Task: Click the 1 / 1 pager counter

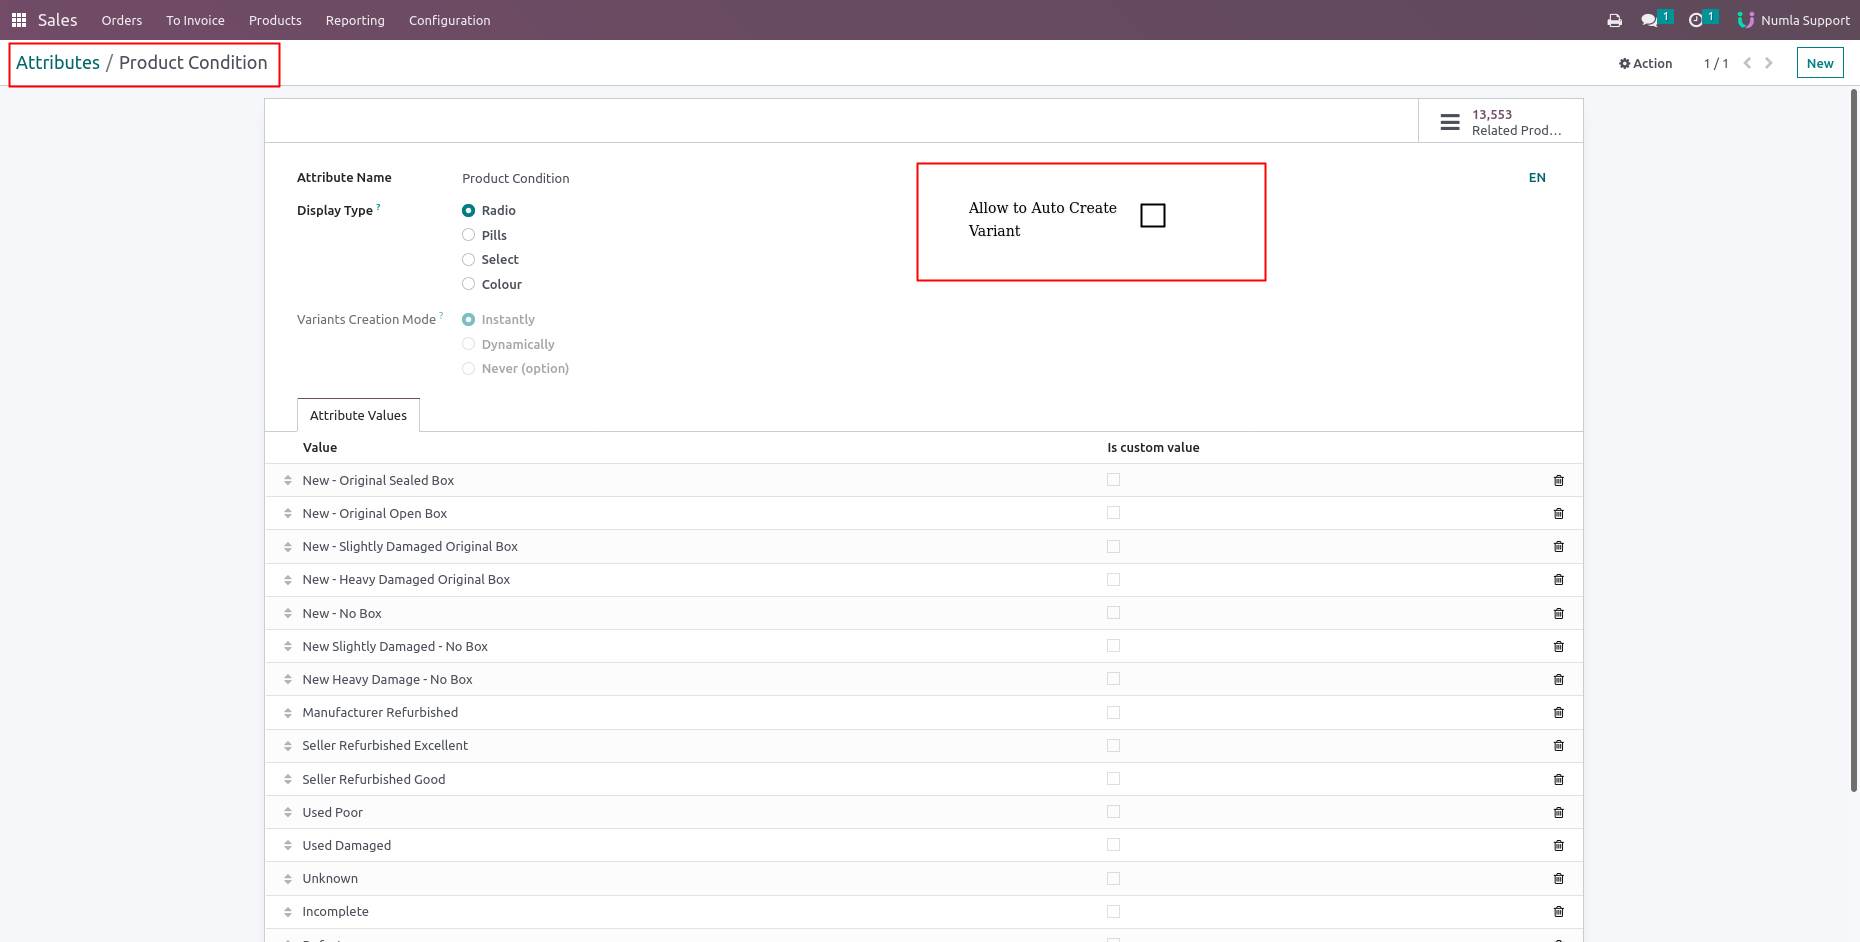Action: [x=1716, y=63]
